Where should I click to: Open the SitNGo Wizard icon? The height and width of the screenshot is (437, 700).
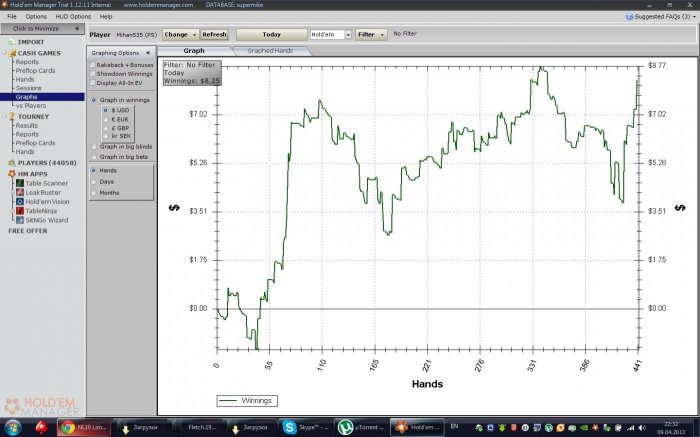18,219
